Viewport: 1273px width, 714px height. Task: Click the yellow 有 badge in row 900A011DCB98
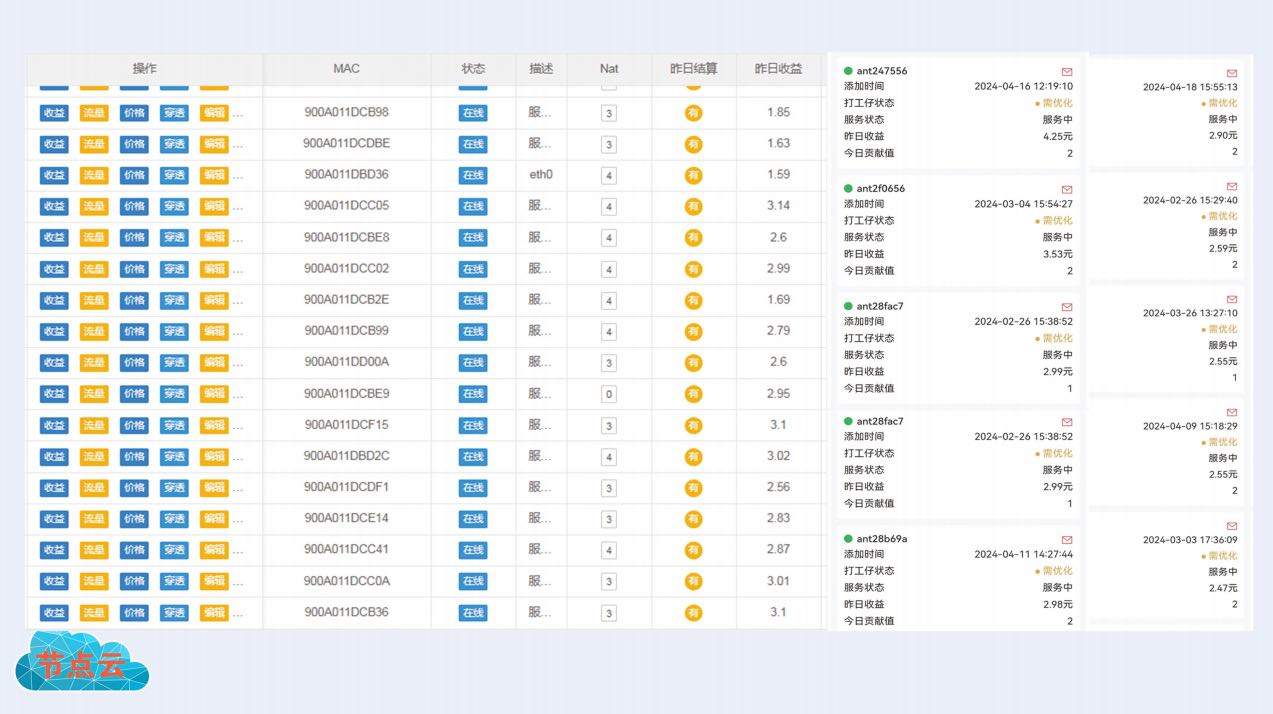(x=693, y=113)
